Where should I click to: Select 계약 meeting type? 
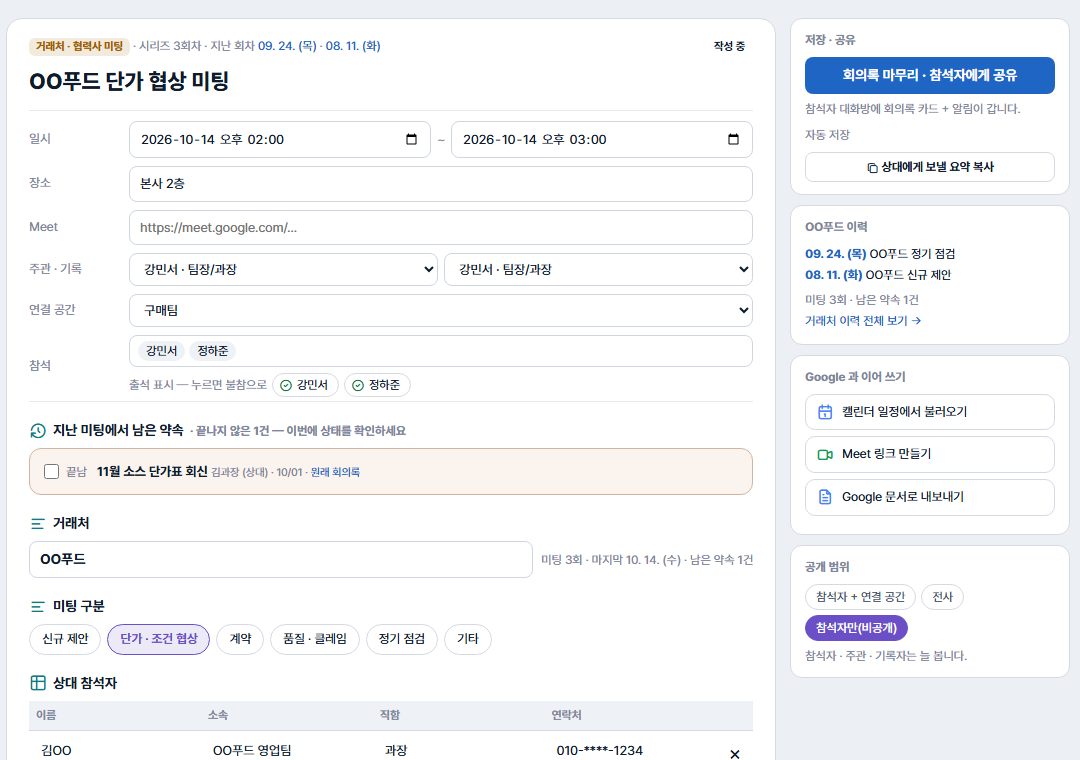[240, 639]
